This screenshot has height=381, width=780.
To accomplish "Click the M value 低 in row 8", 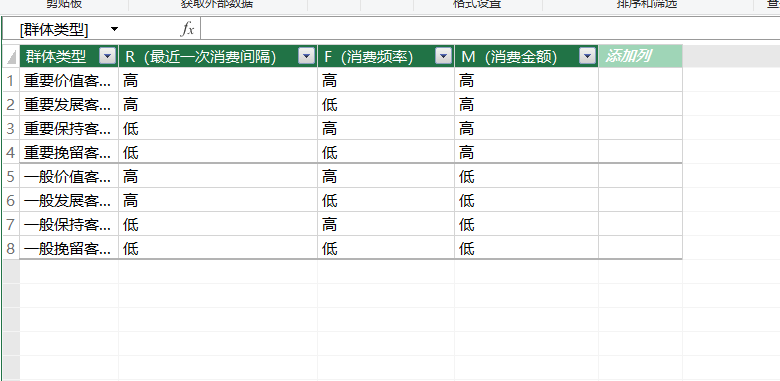I will click(526, 248).
